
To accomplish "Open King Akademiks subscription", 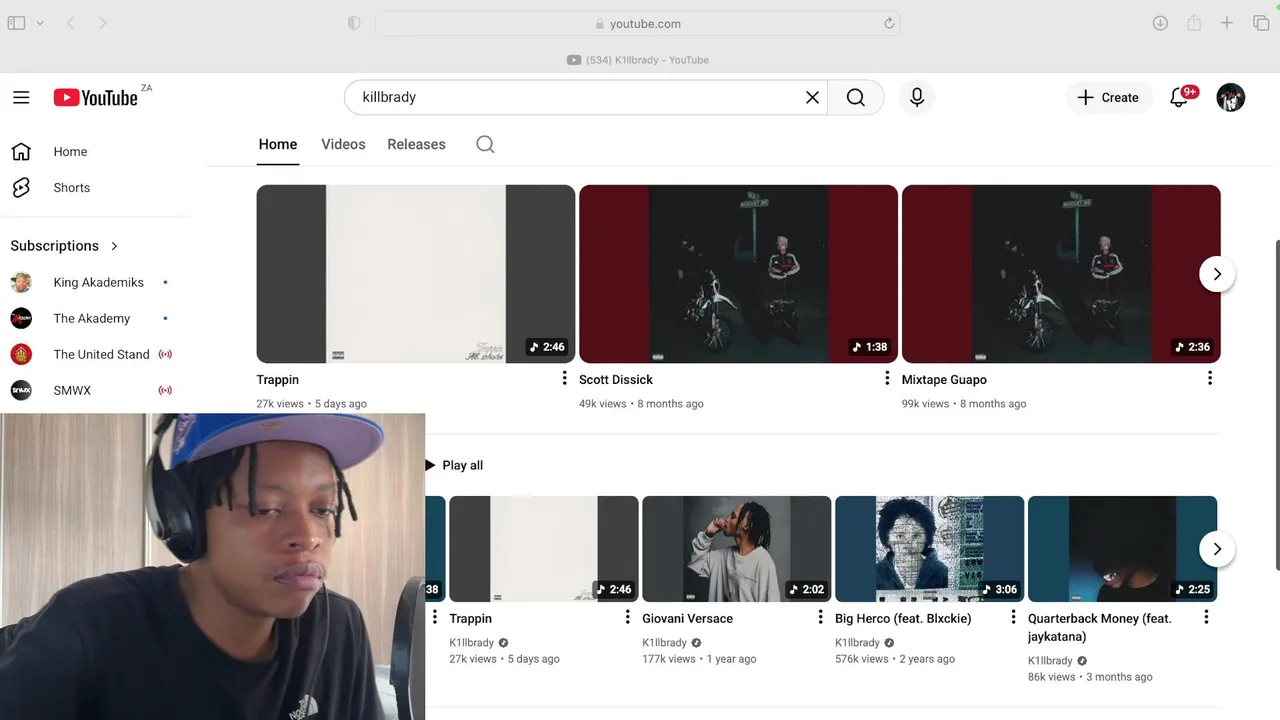I will 95,282.
